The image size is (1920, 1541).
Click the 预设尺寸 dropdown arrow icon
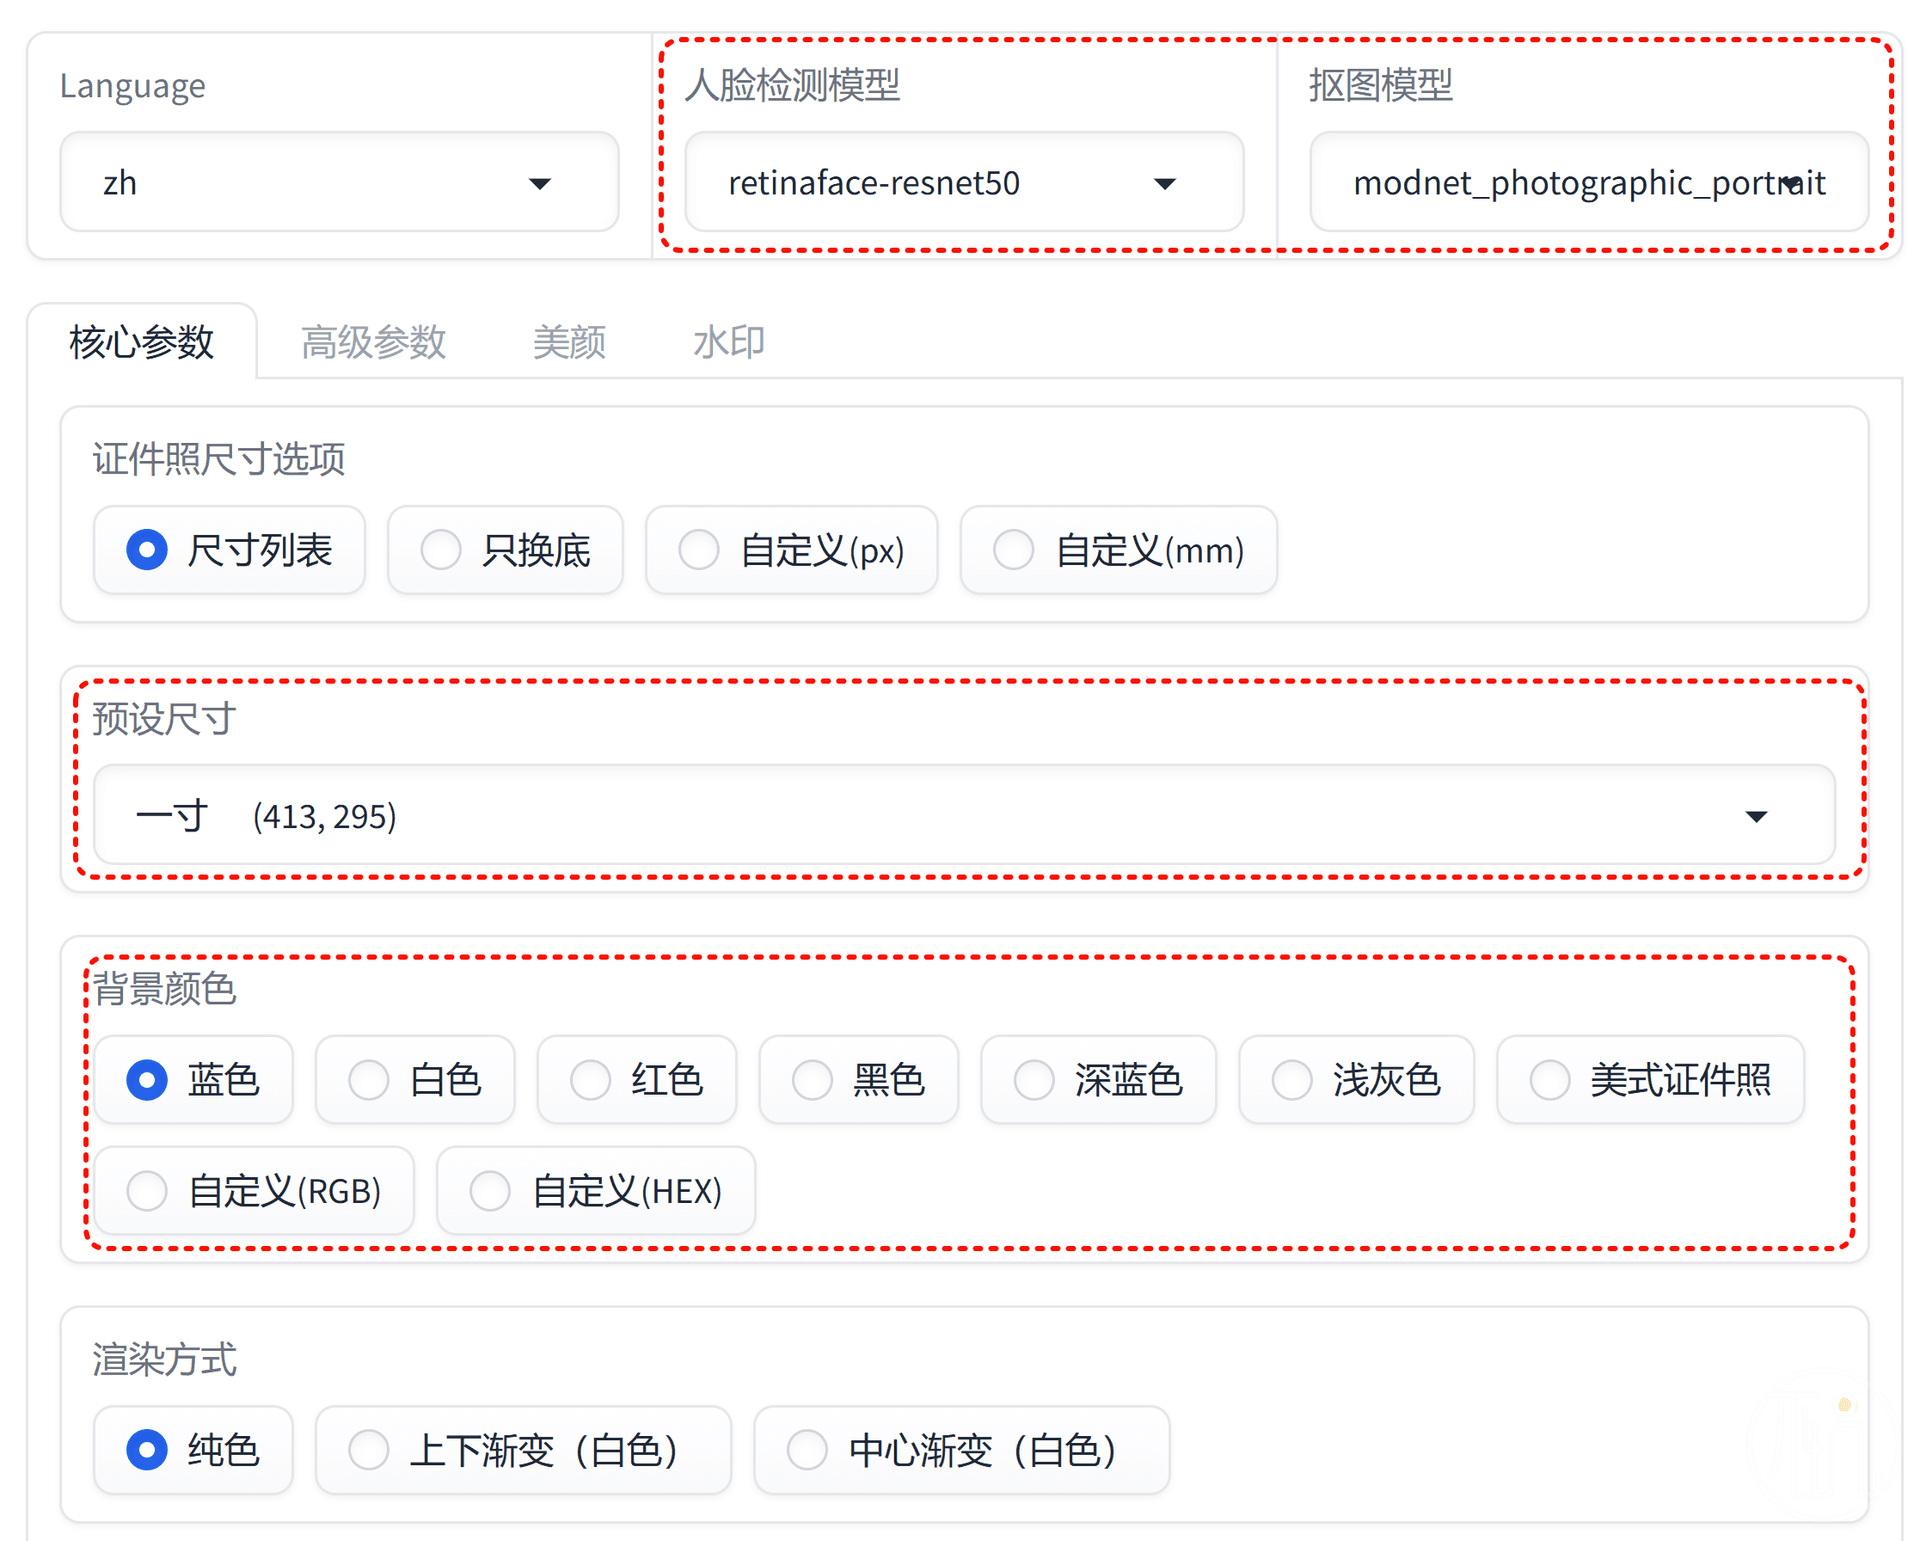1756,816
